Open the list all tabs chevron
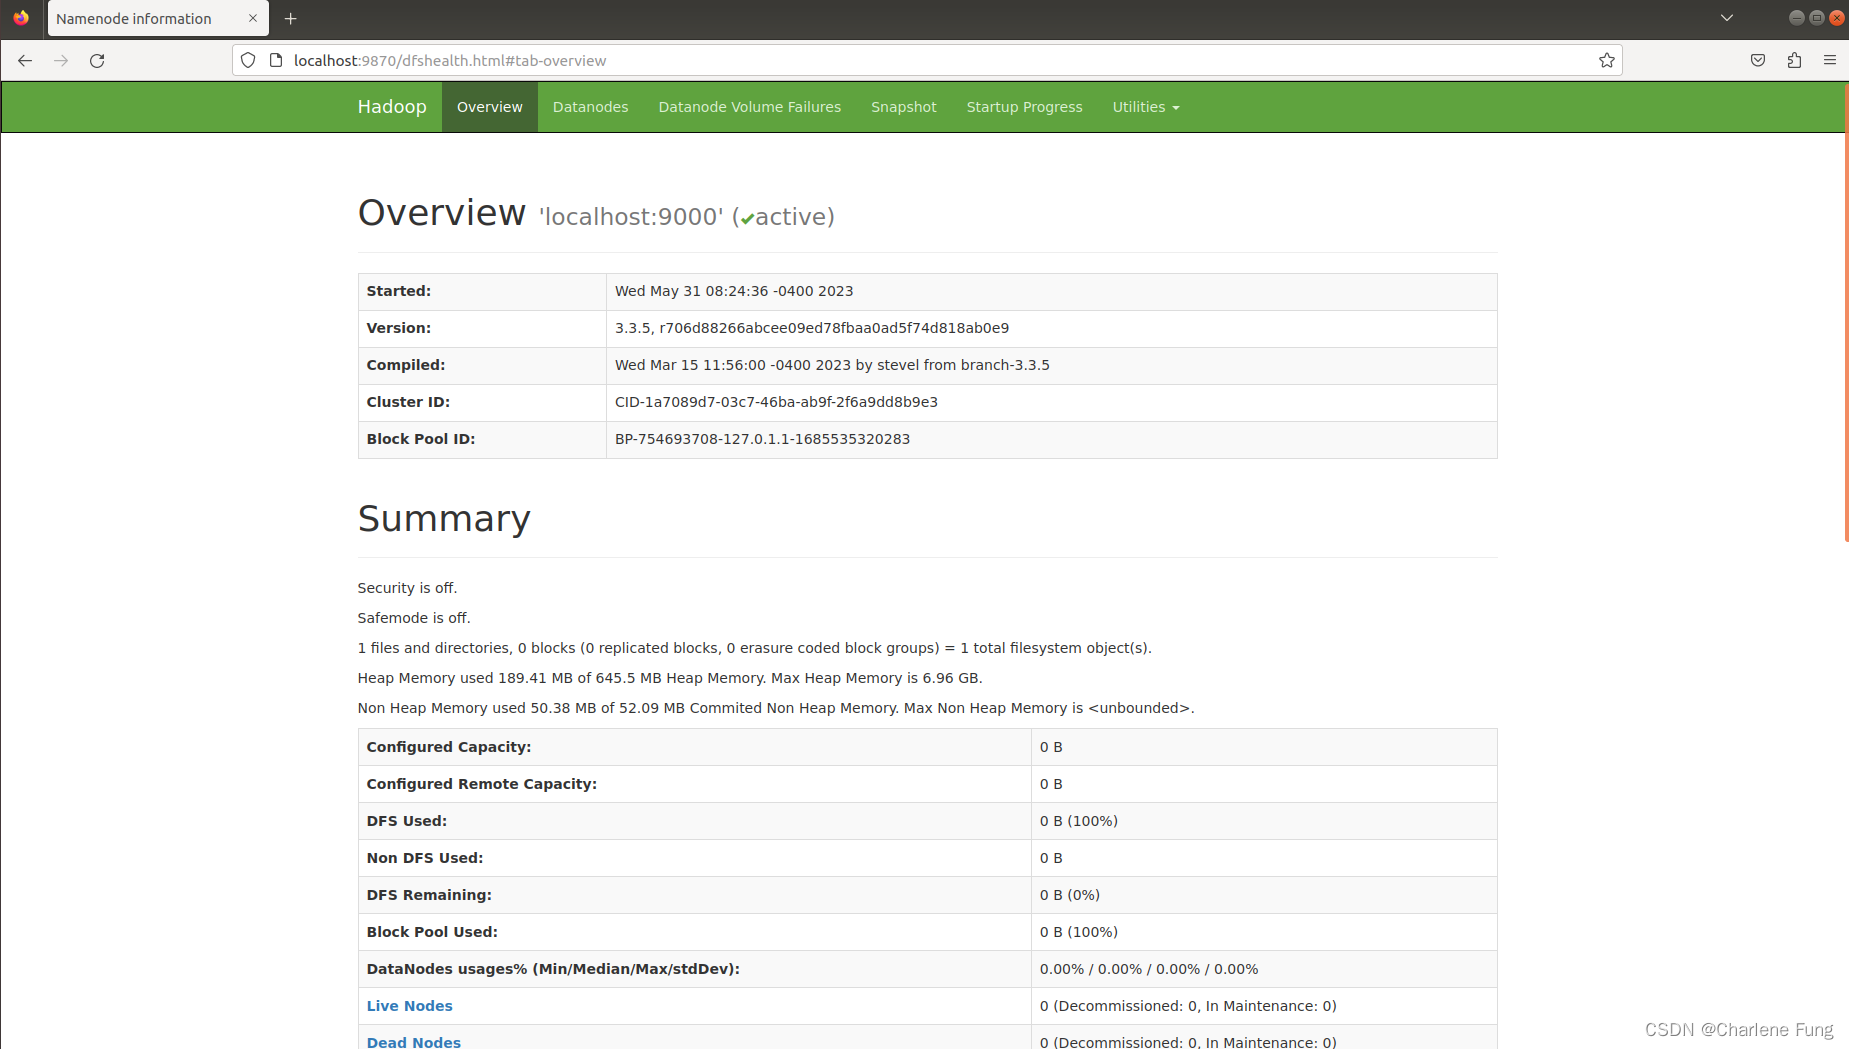Image resolution: width=1849 pixels, height=1049 pixels. [x=1727, y=18]
